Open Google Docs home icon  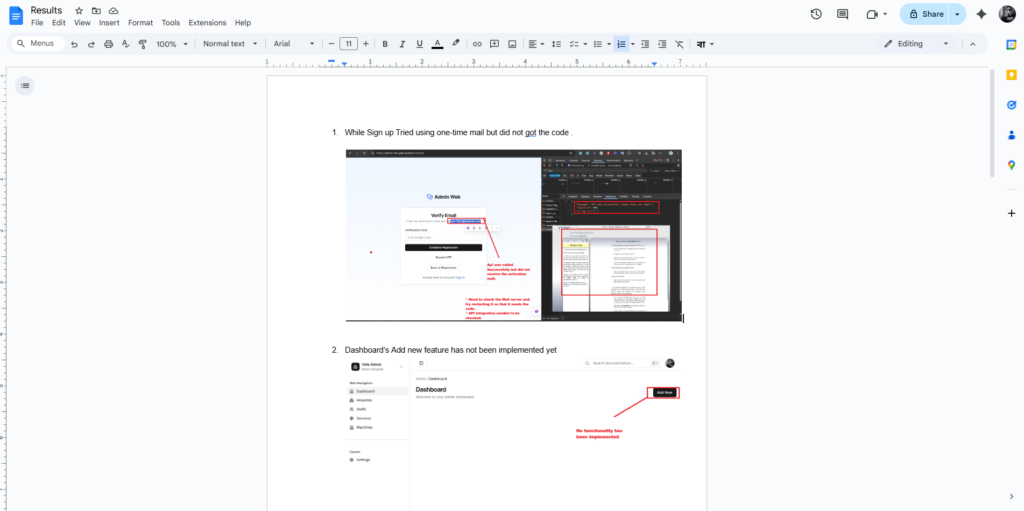coord(16,15)
